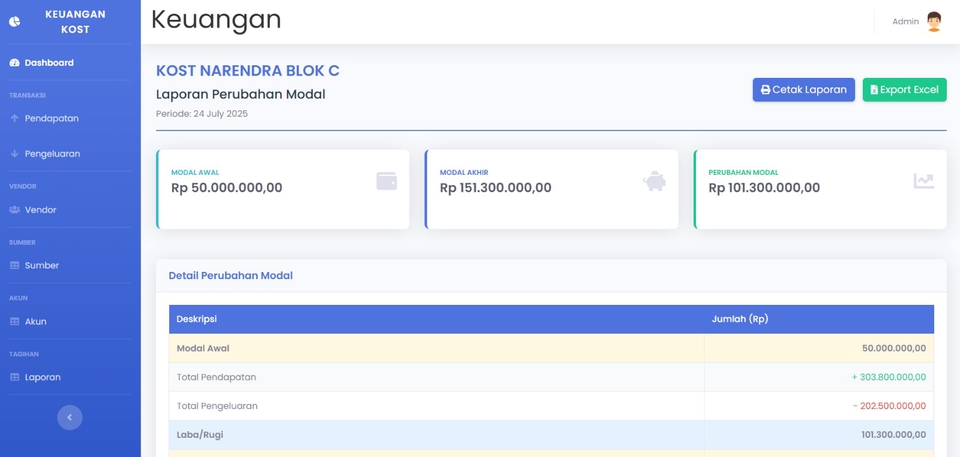Image resolution: width=960 pixels, height=457 pixels.
Task: Click the Dashboard speedometer icon
Action: click(x=14, y=63)
